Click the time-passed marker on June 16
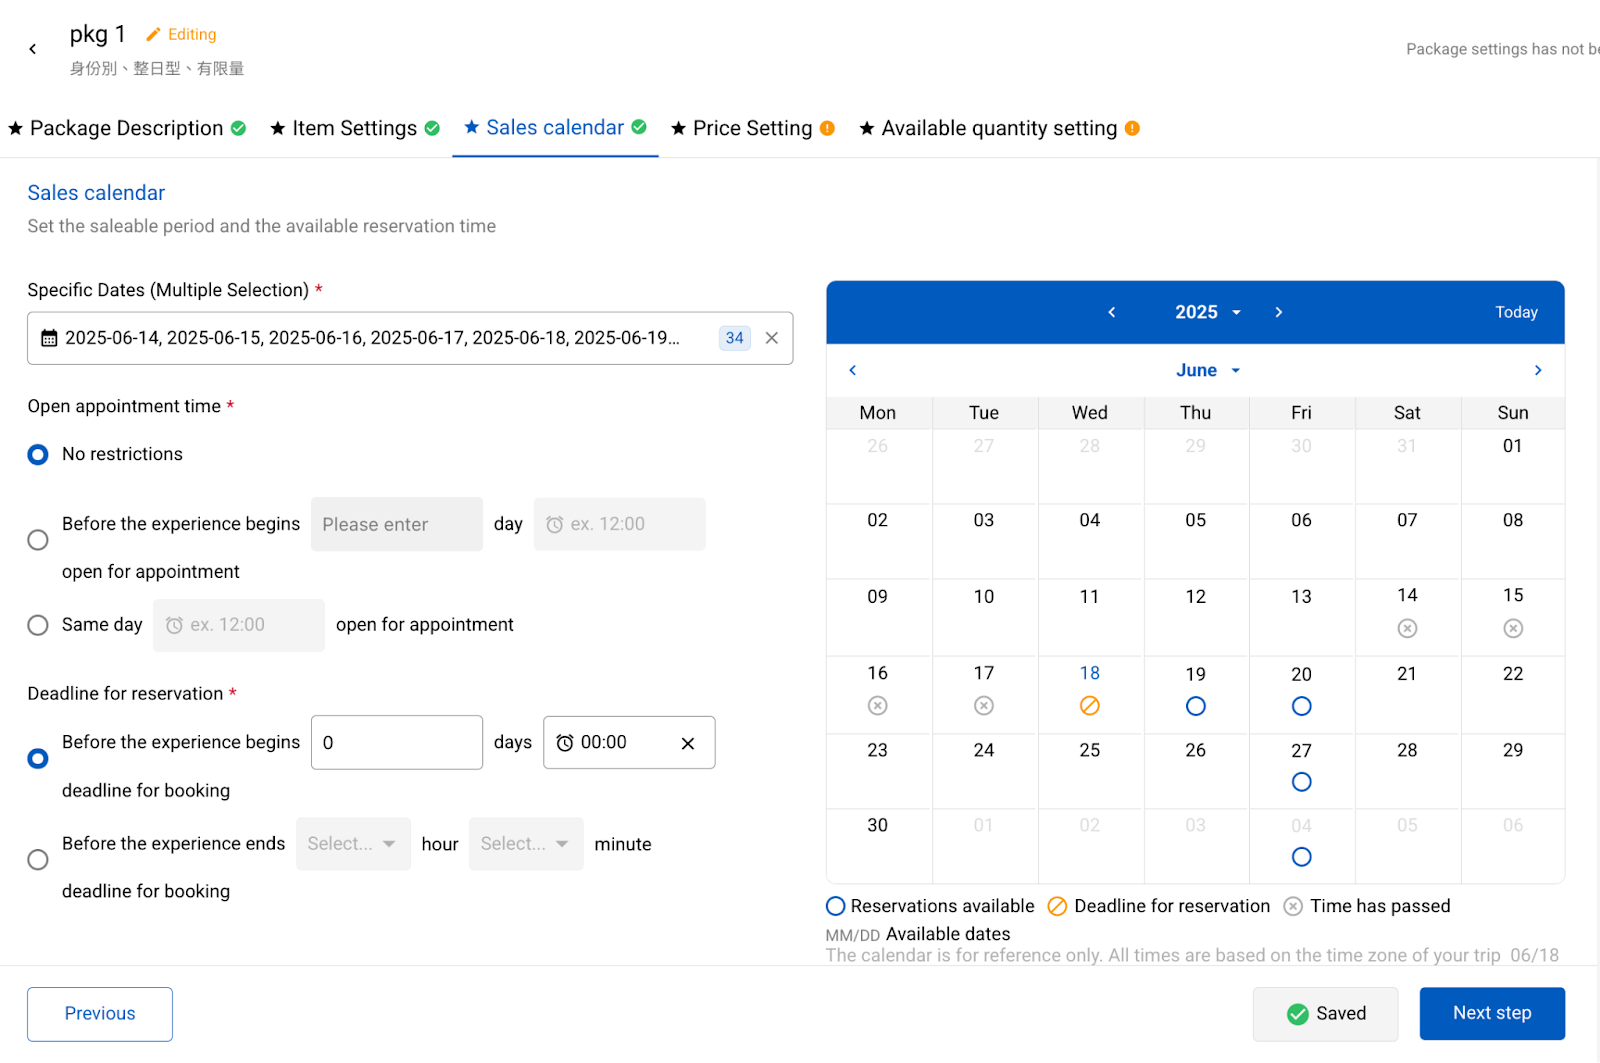Screen dimensions: 1600x1063 point(877,706)
